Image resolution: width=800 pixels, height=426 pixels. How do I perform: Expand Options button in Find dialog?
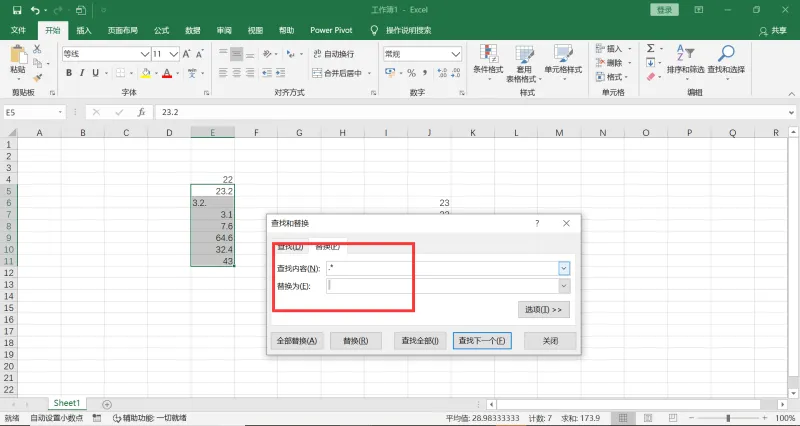(543, 310)
